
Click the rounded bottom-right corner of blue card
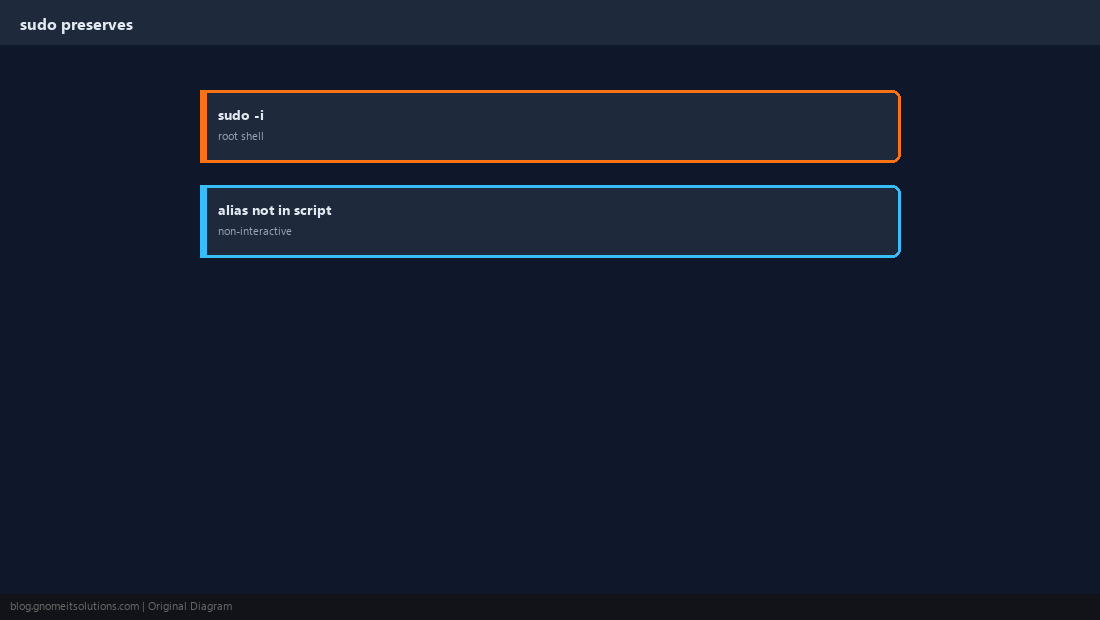(x=896, y=253)
